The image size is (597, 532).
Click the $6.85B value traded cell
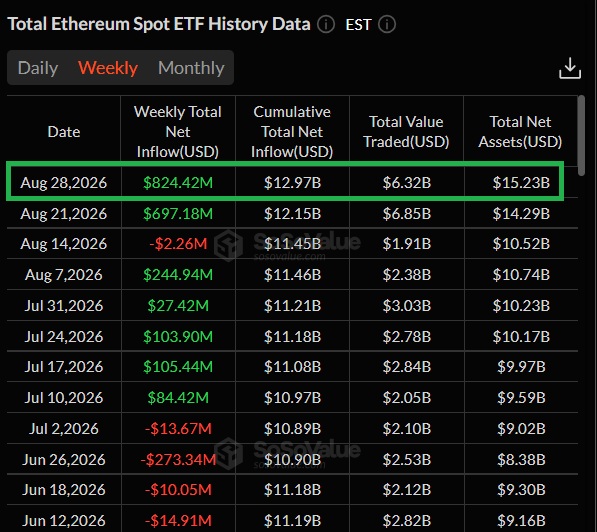(x=407, y=214)
